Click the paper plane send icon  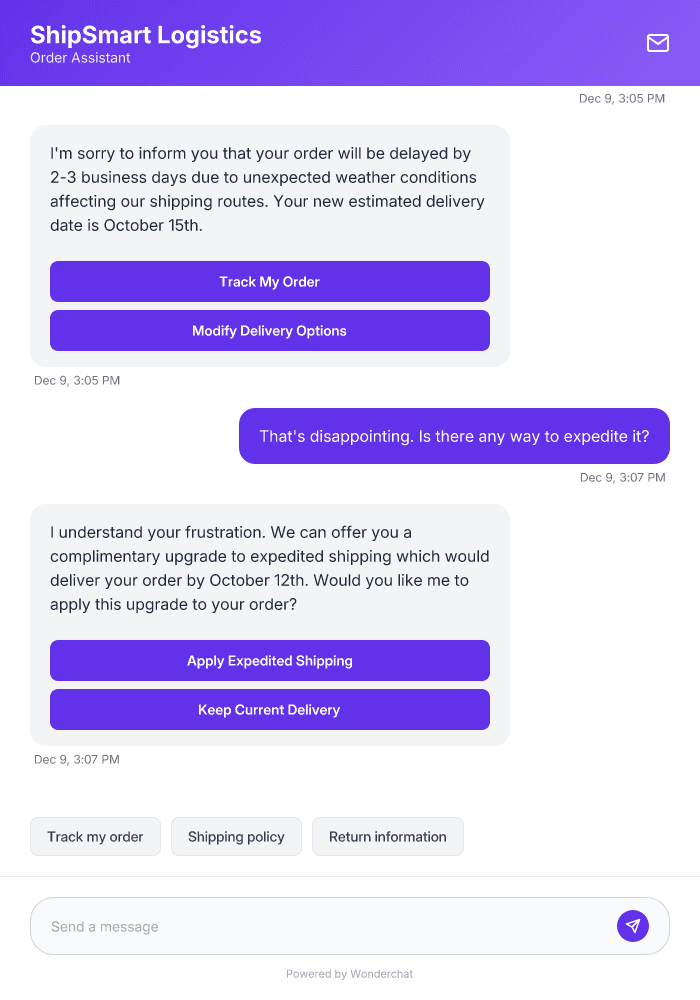pyautogui.click(x=632, y=925)
